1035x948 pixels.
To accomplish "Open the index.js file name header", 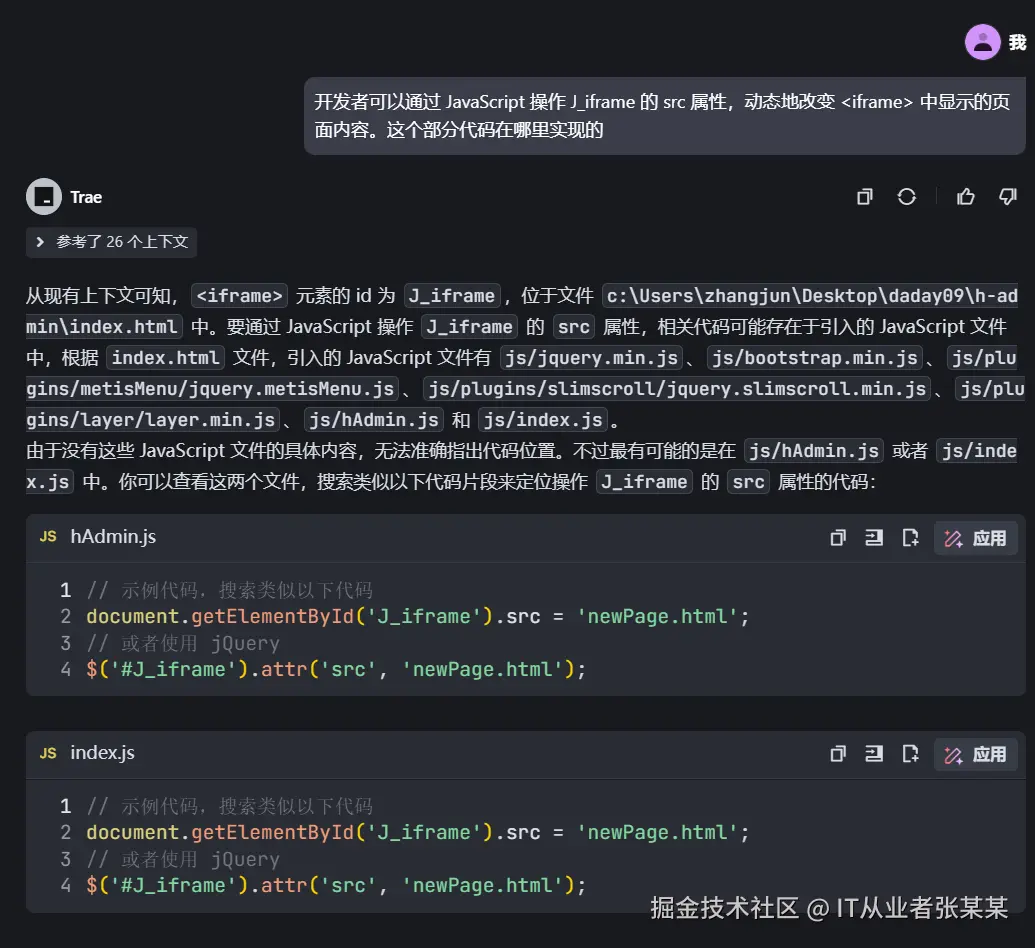I will (102, 753).
